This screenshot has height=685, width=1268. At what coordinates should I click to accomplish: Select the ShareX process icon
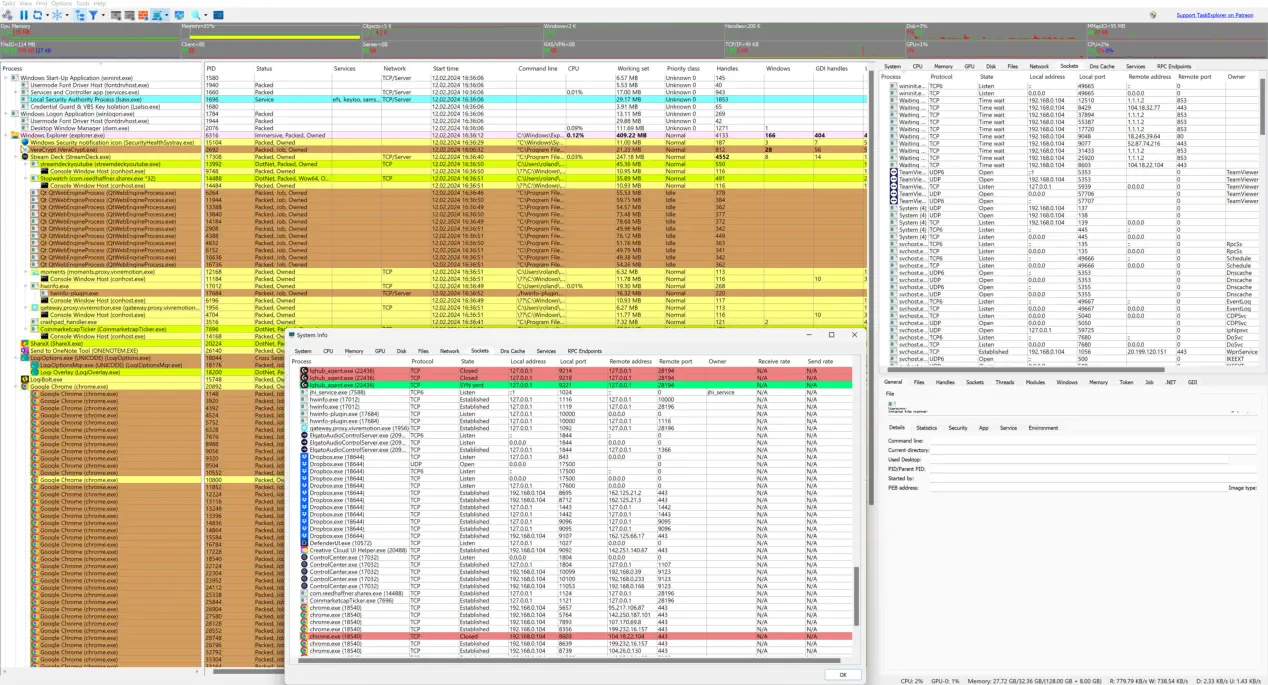(x=25, y=343)
